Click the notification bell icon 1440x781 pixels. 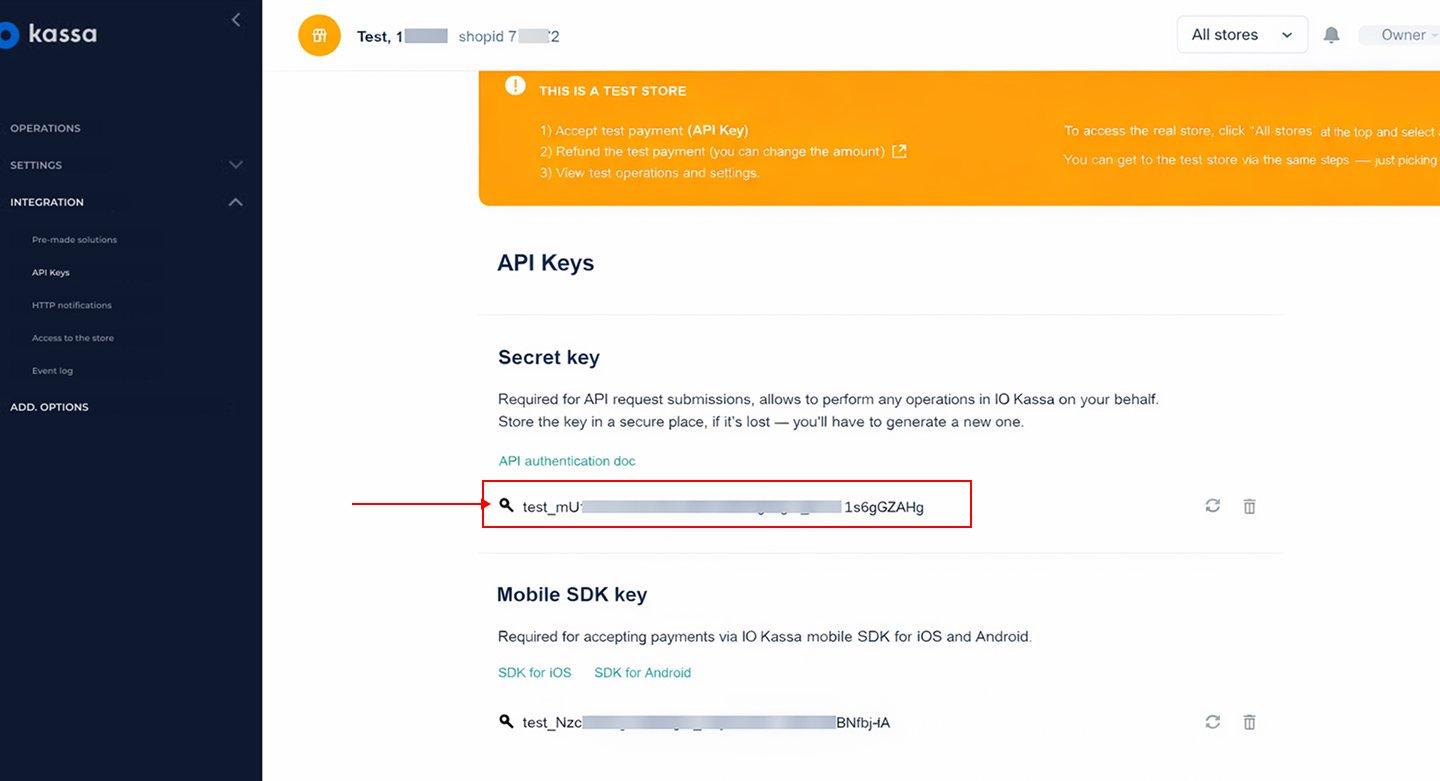[1331, 35]
